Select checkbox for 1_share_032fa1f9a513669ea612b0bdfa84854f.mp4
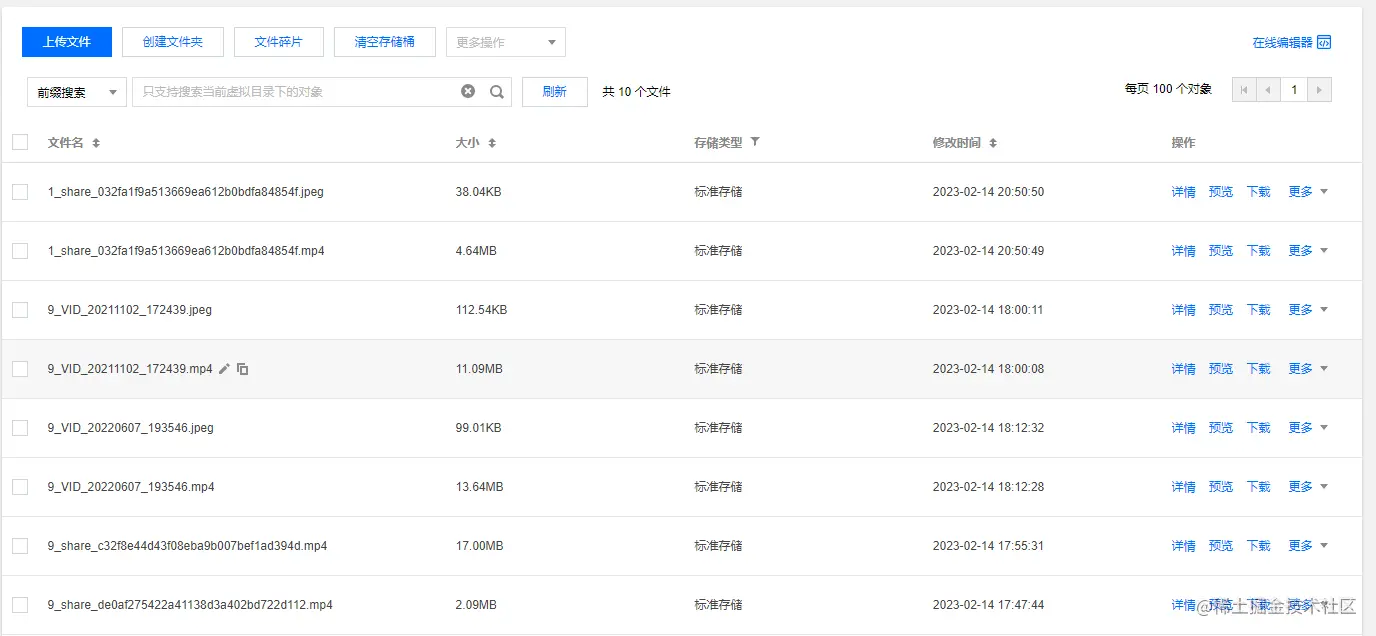The image size is (1376, 636). [20, 251]
